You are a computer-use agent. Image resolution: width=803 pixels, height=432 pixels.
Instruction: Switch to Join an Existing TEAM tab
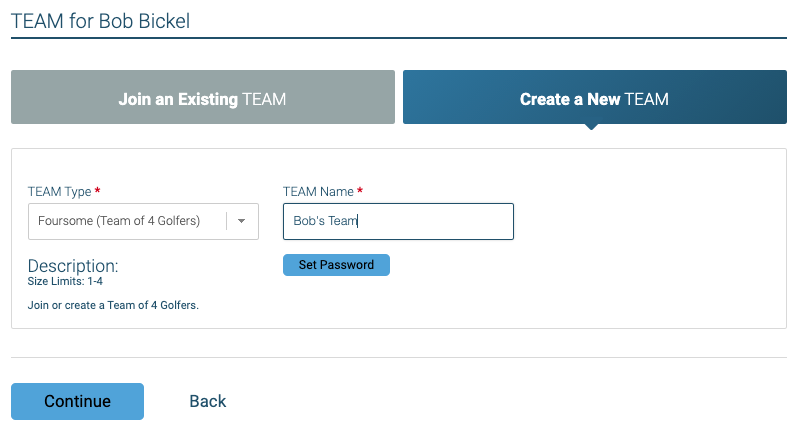click(202, 97)
